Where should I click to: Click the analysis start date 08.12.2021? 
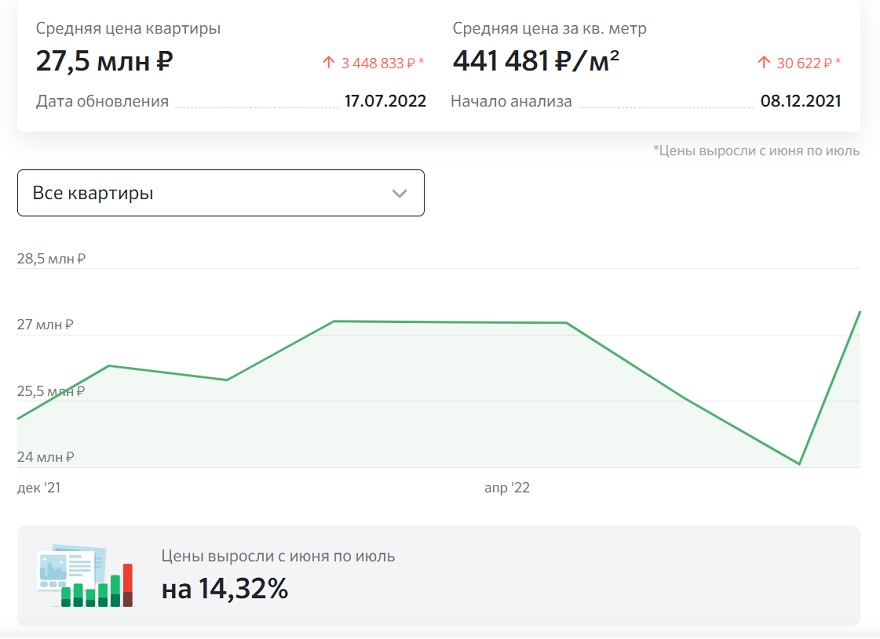[x=800, y=101]
